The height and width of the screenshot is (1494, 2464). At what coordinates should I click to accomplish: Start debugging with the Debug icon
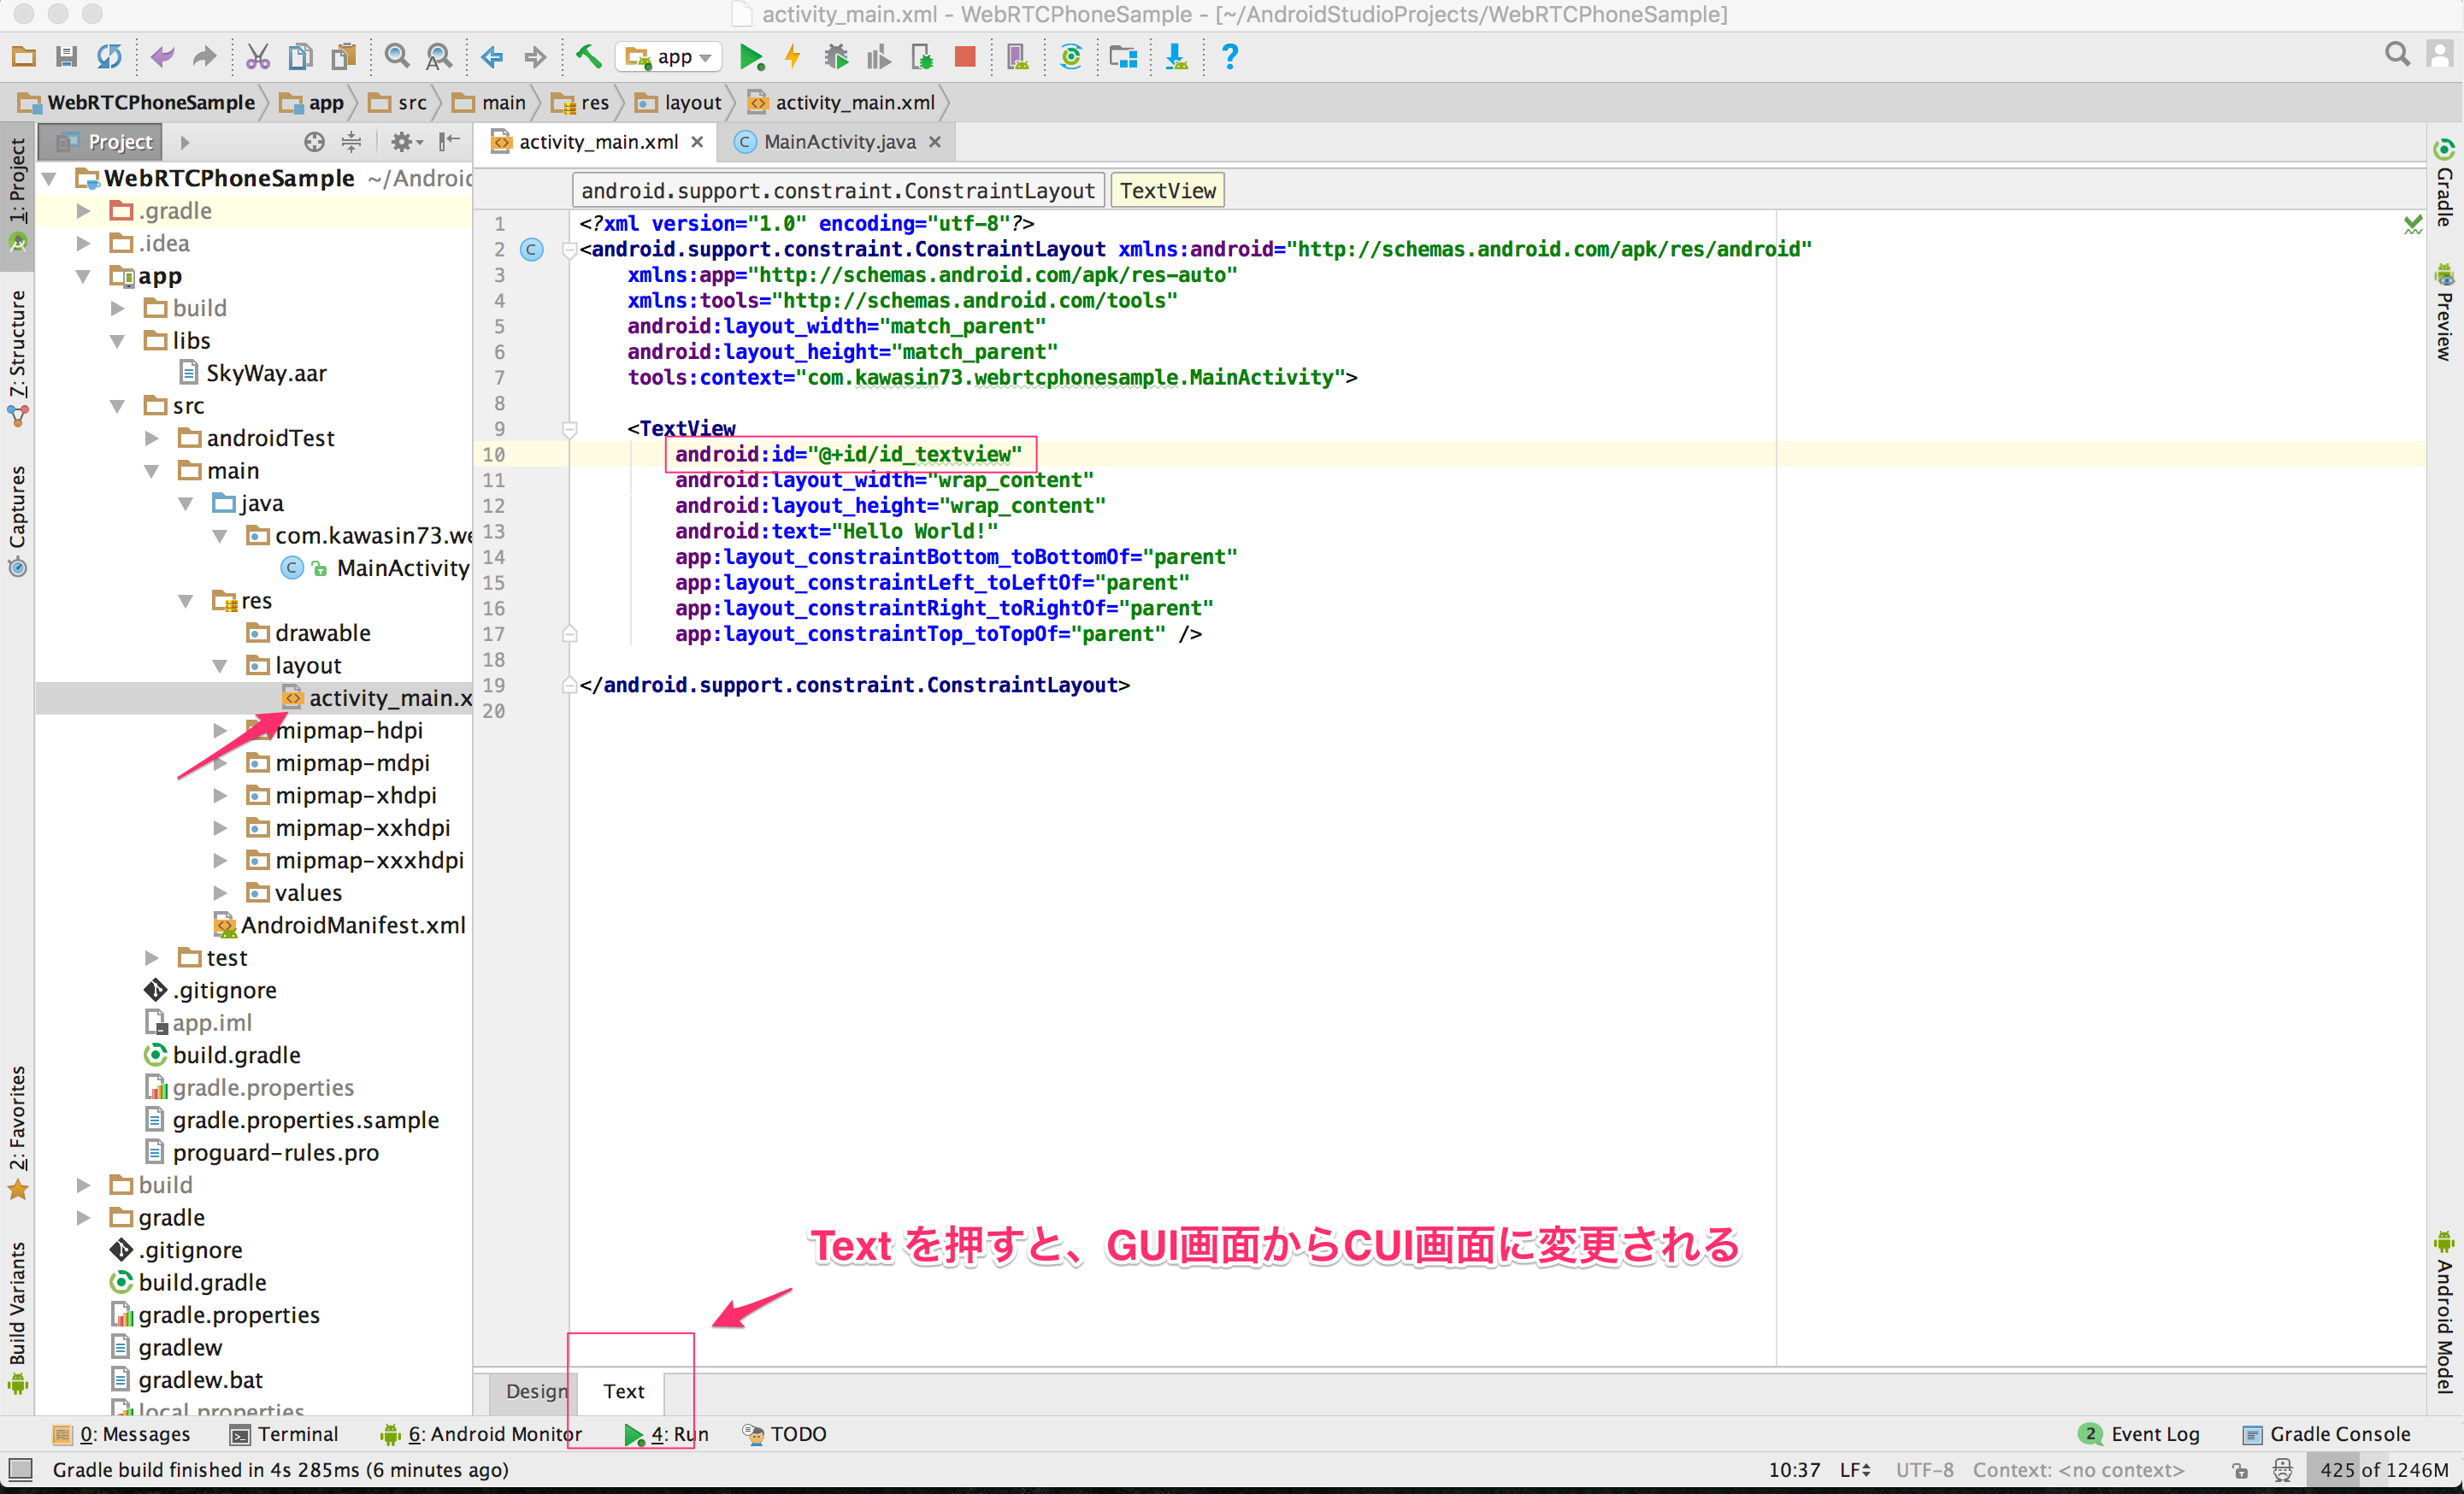point(836,56)
